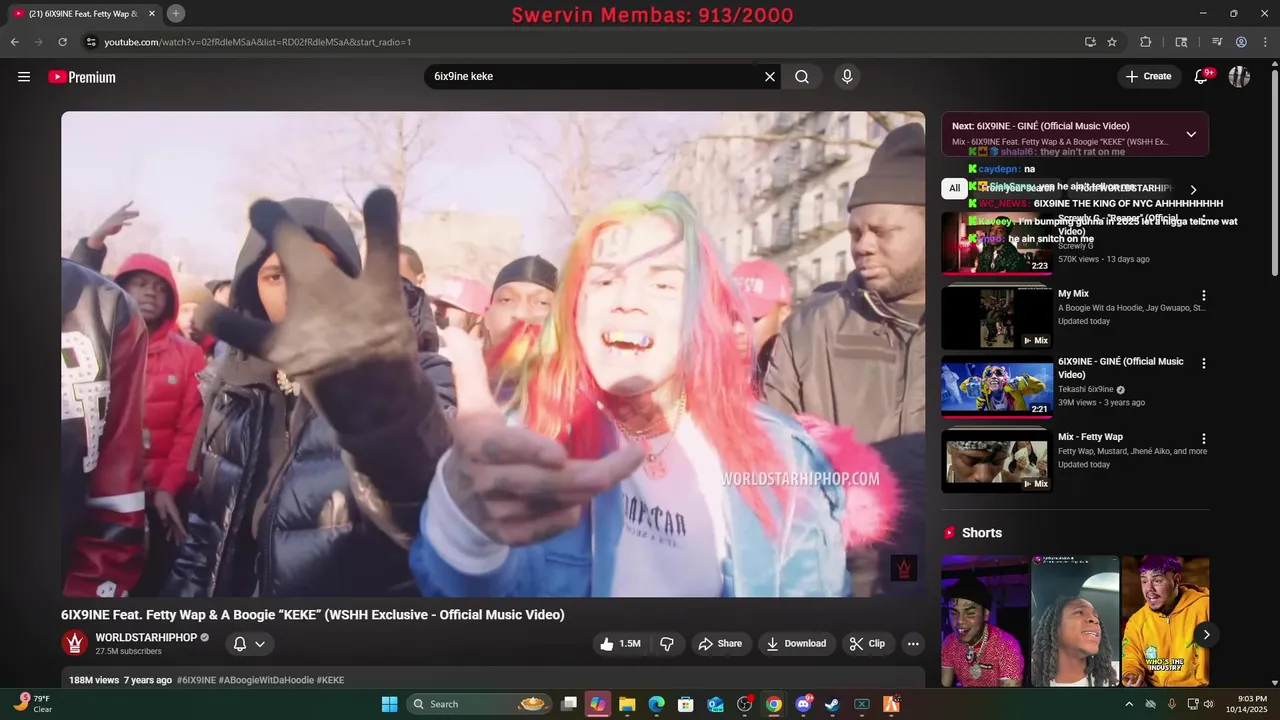
Task: Open options menu for 6IX9INE GINÉ video
Action: click(1204, 364)
